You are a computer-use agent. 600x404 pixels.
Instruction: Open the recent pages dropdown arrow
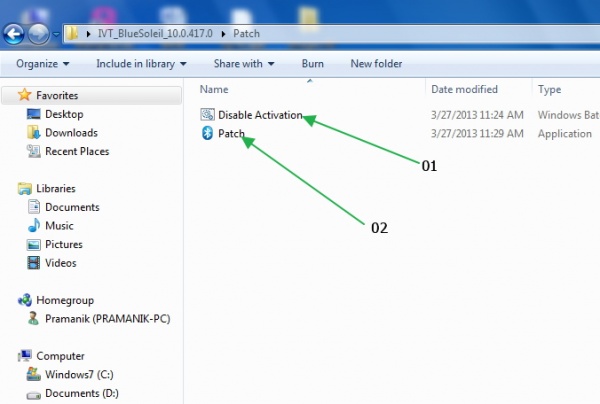point(56,34)
